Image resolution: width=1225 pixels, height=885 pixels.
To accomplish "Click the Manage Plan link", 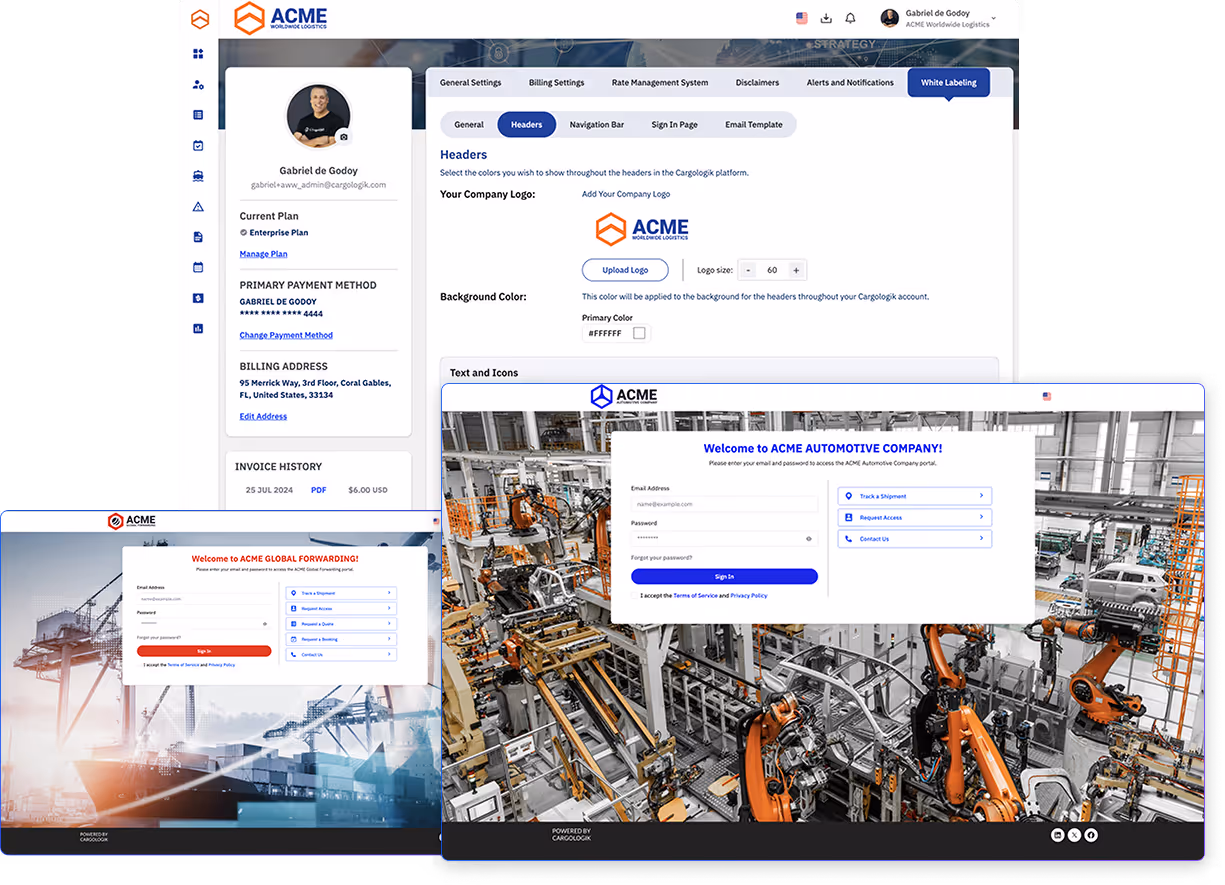I will [263, 254].
